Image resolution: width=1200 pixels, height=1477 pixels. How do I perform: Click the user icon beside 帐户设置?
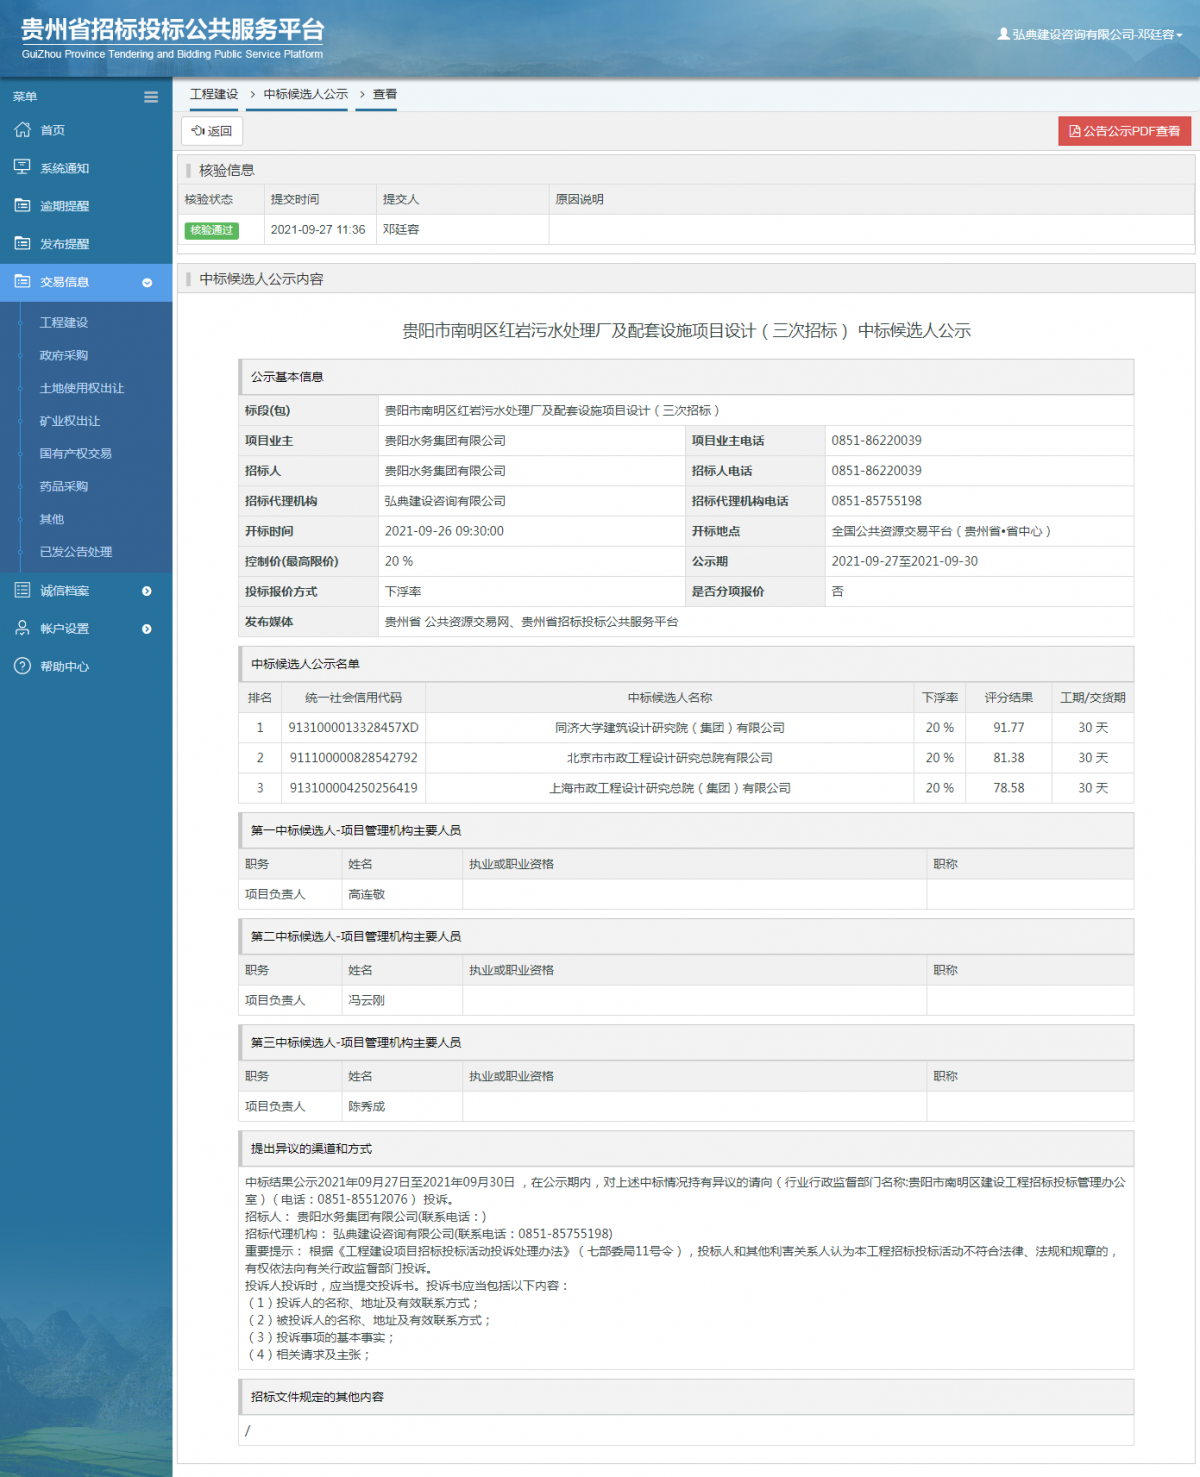(22, 628)
